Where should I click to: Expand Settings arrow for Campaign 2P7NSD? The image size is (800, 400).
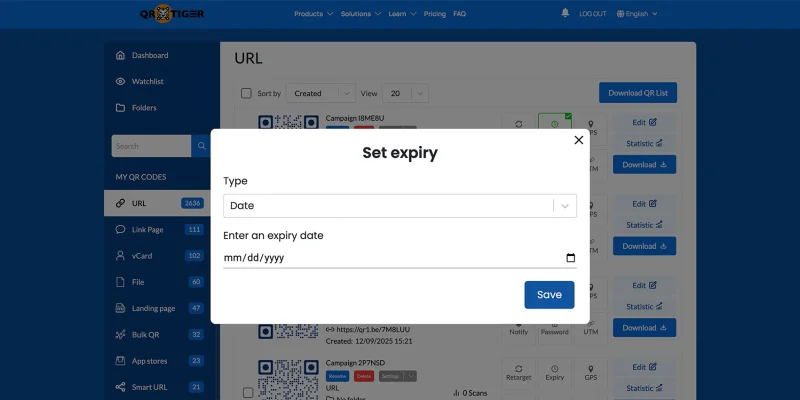point(411,376)
